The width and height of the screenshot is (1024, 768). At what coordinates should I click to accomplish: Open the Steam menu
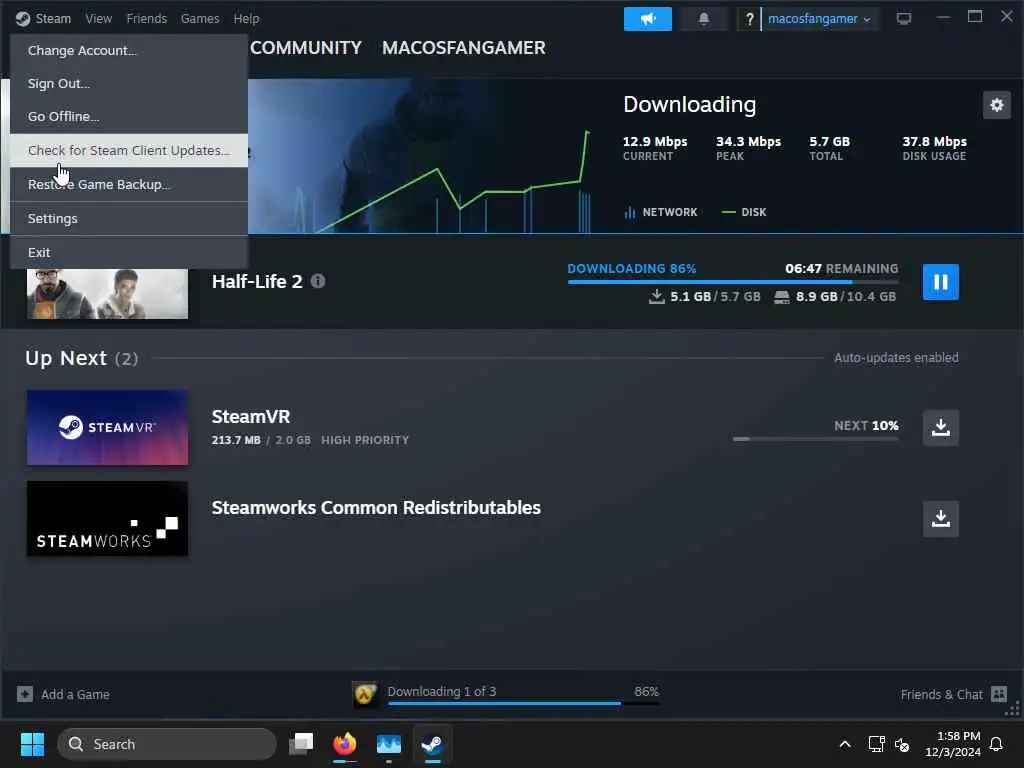tap(53, 19)
